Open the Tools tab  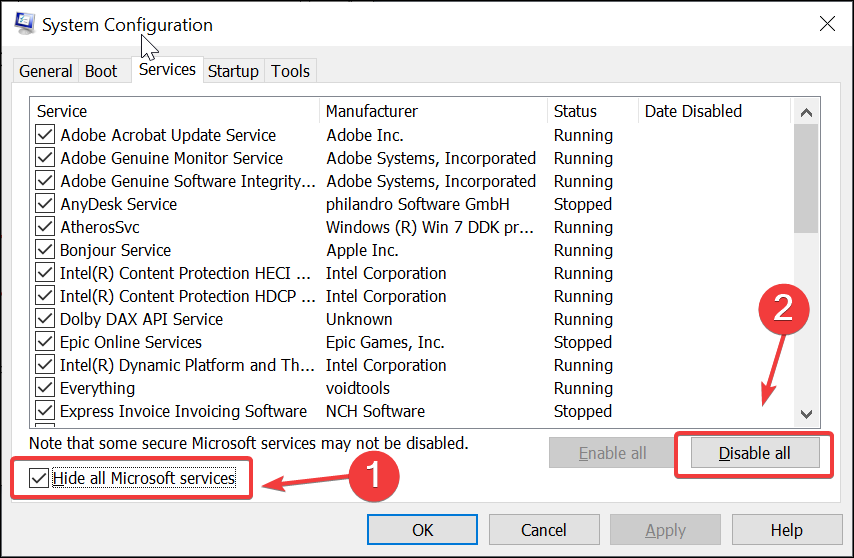pyautogui.click(x=290, y=71)
